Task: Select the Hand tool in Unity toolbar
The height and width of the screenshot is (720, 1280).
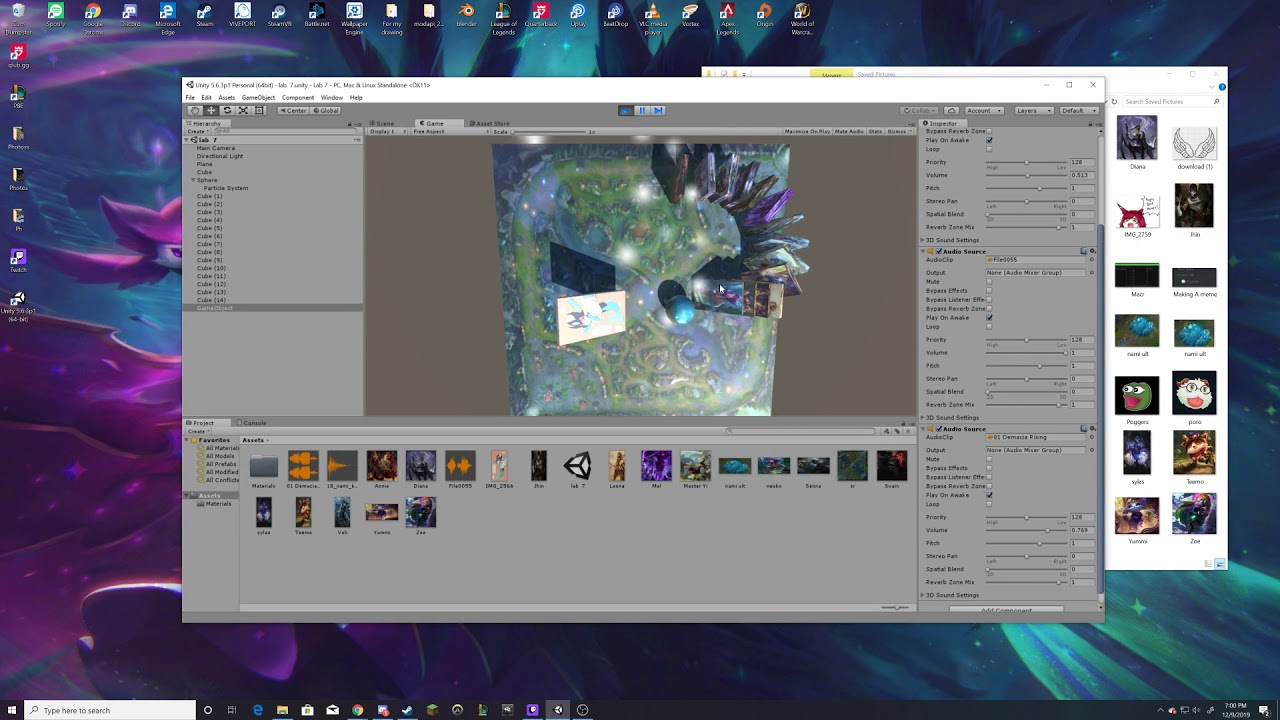Action: [x=195, y=110]
